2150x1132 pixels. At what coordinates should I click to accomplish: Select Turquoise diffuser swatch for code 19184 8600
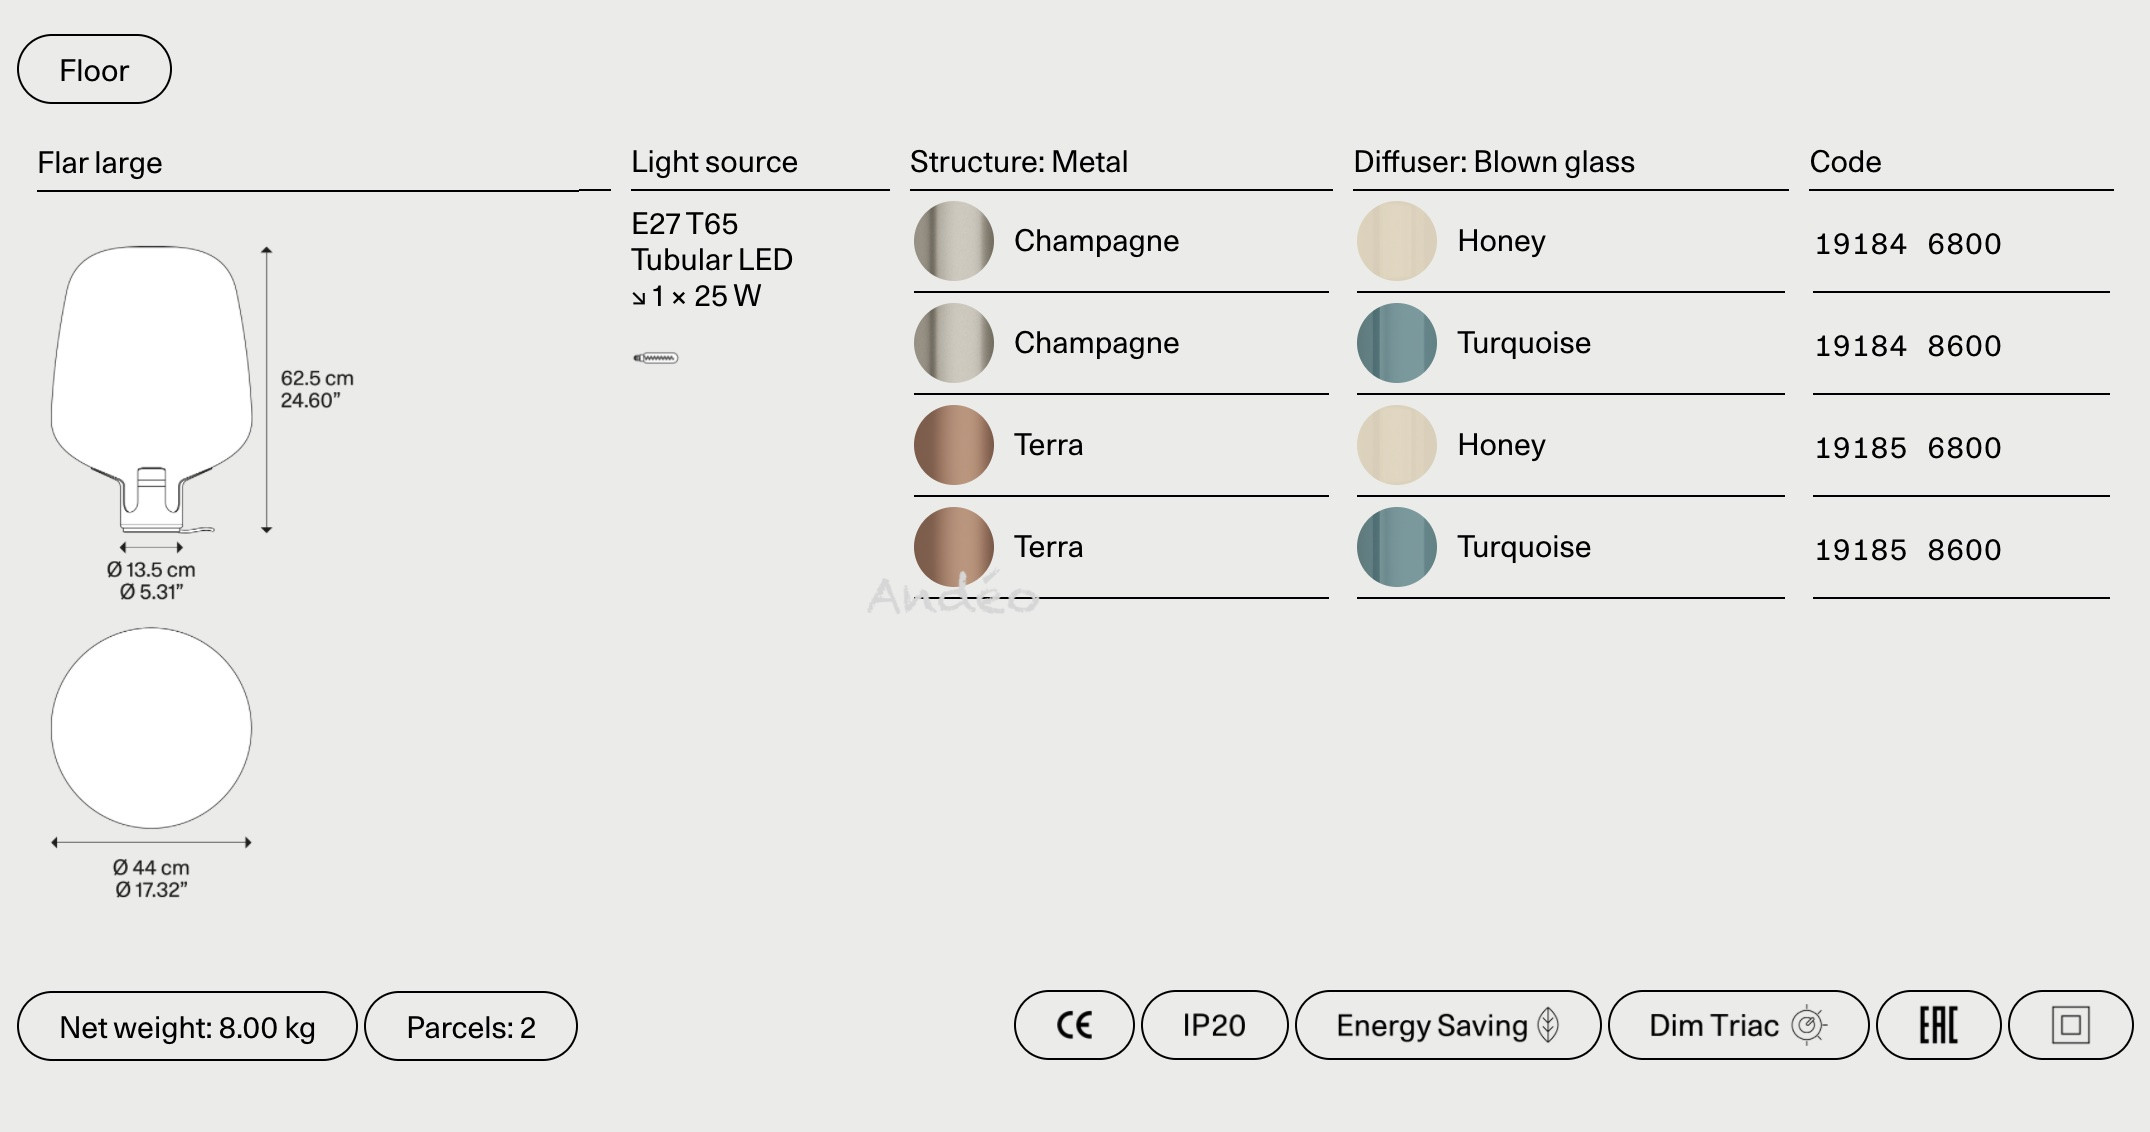(x=1397, y=343)
